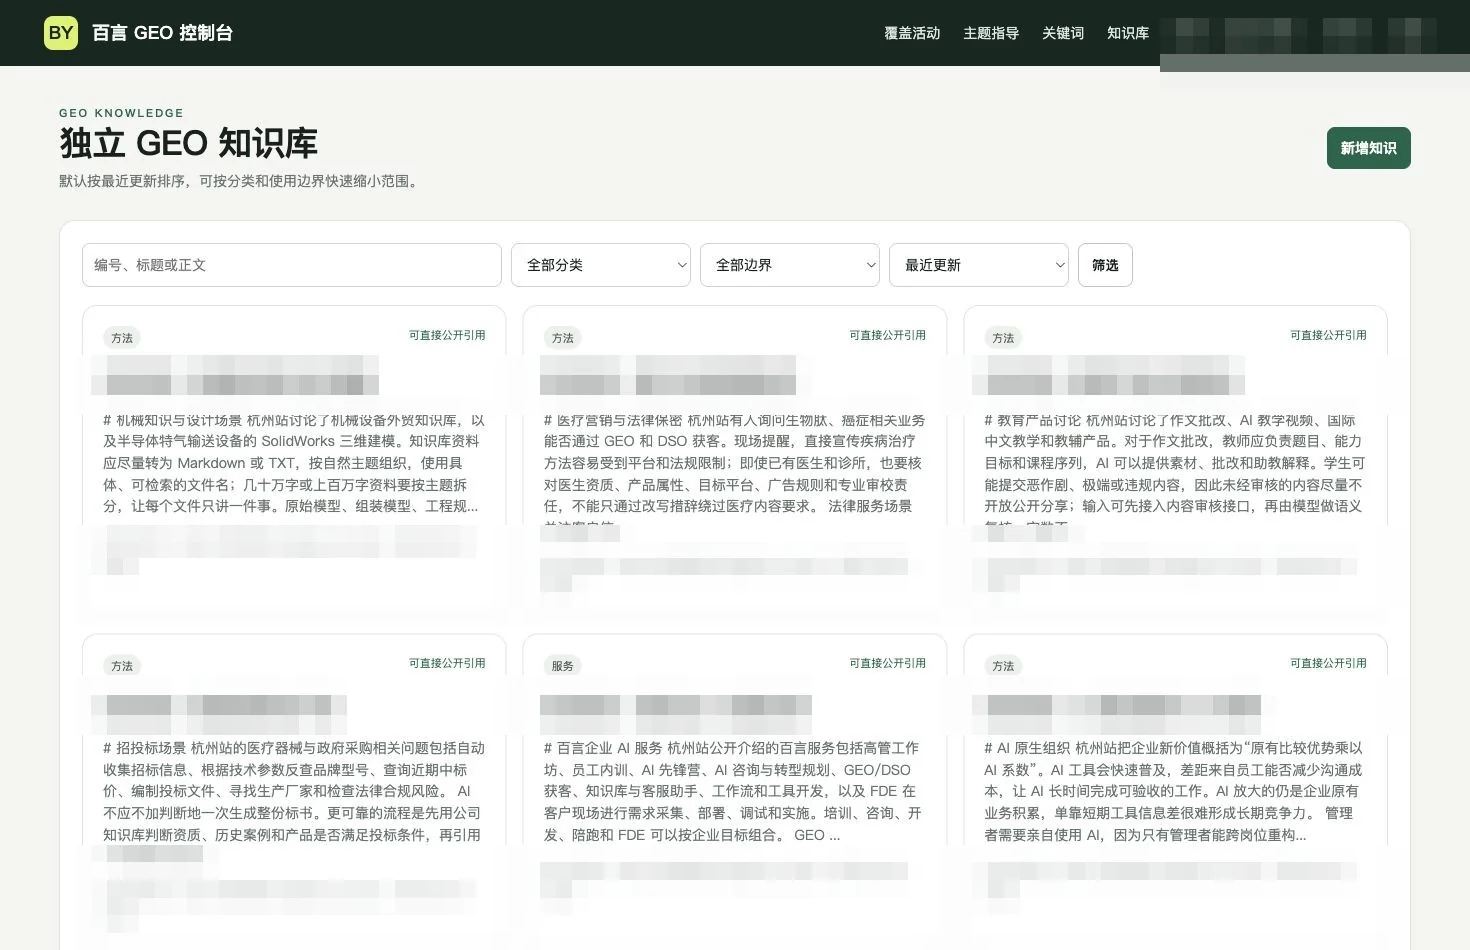Click 服务 tag on 百言企业 AI 服务 card
Viewport: 1470px width, 950px height.
pos(563,666)
